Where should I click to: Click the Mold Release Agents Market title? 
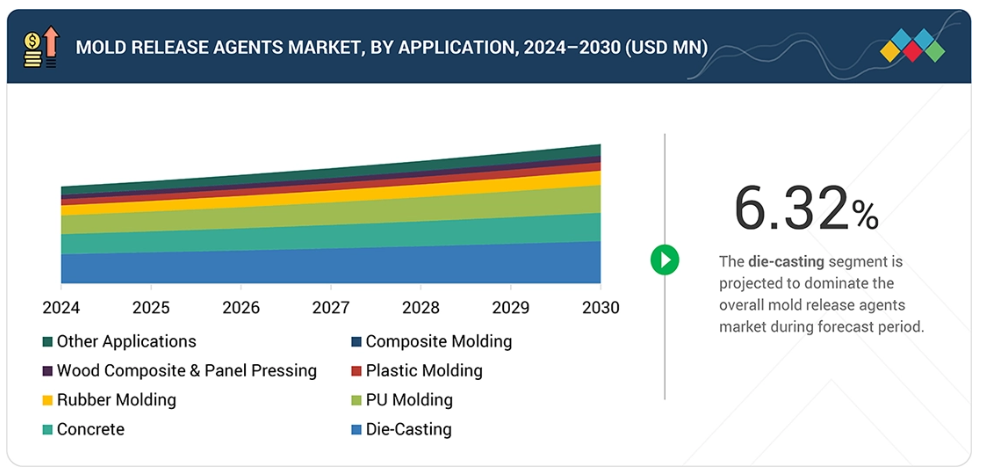point(391,47)
